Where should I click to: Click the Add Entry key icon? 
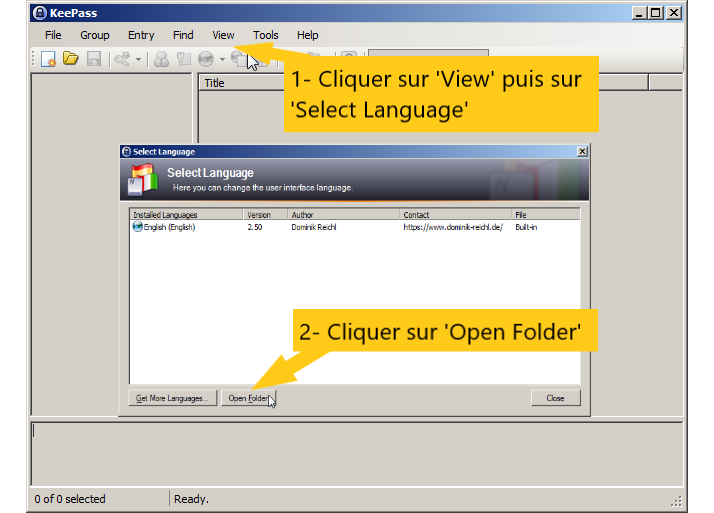click(122, 59)
